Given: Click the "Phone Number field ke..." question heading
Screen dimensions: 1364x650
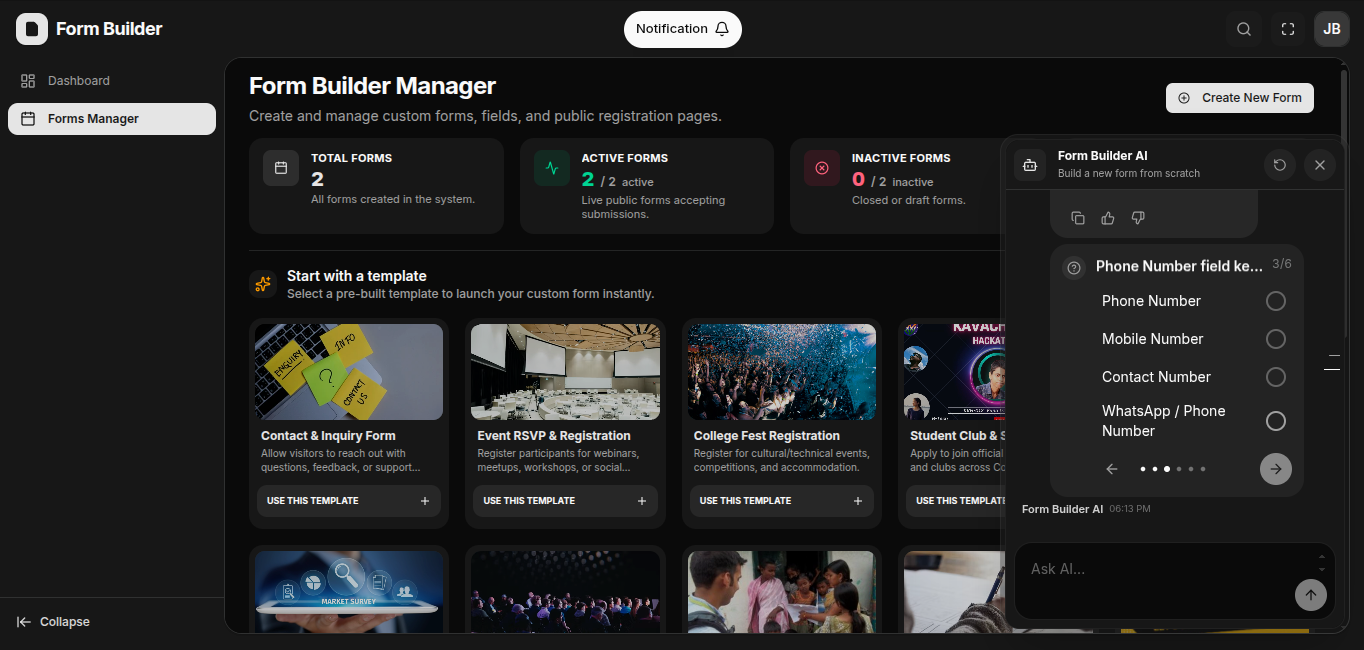Looking at the screenshot, I should (1179, 266).
